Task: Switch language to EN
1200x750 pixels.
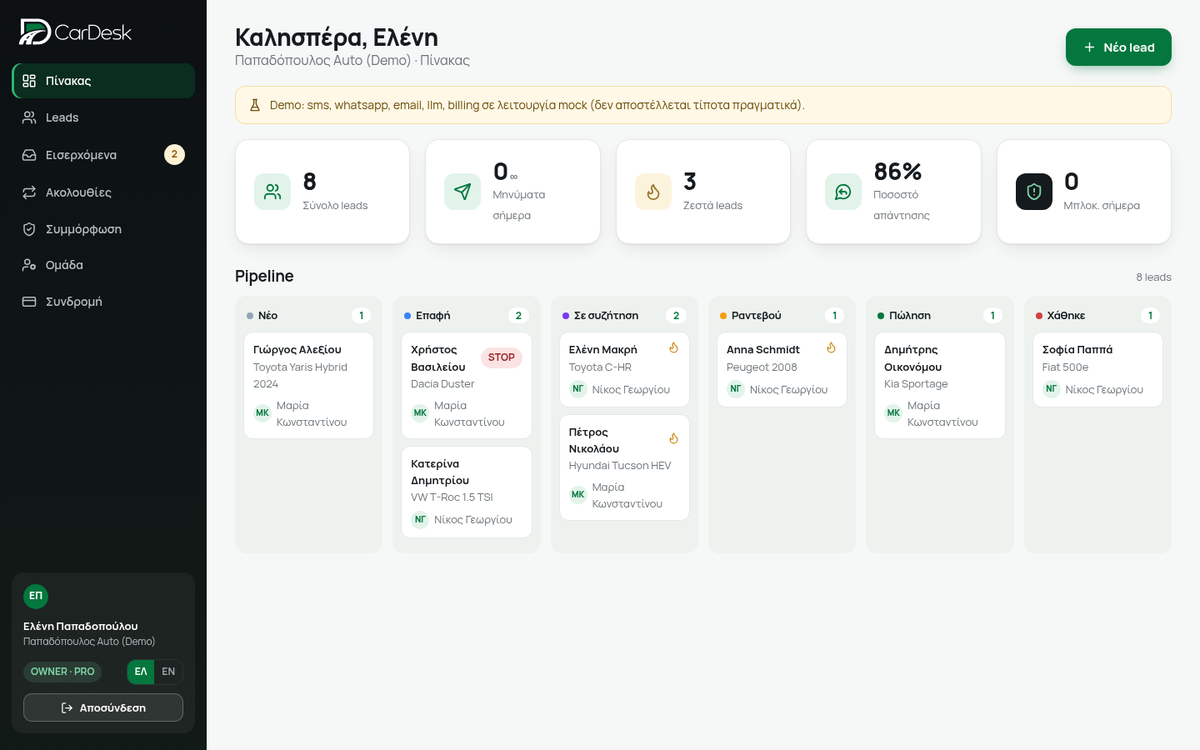Action: 168,672
